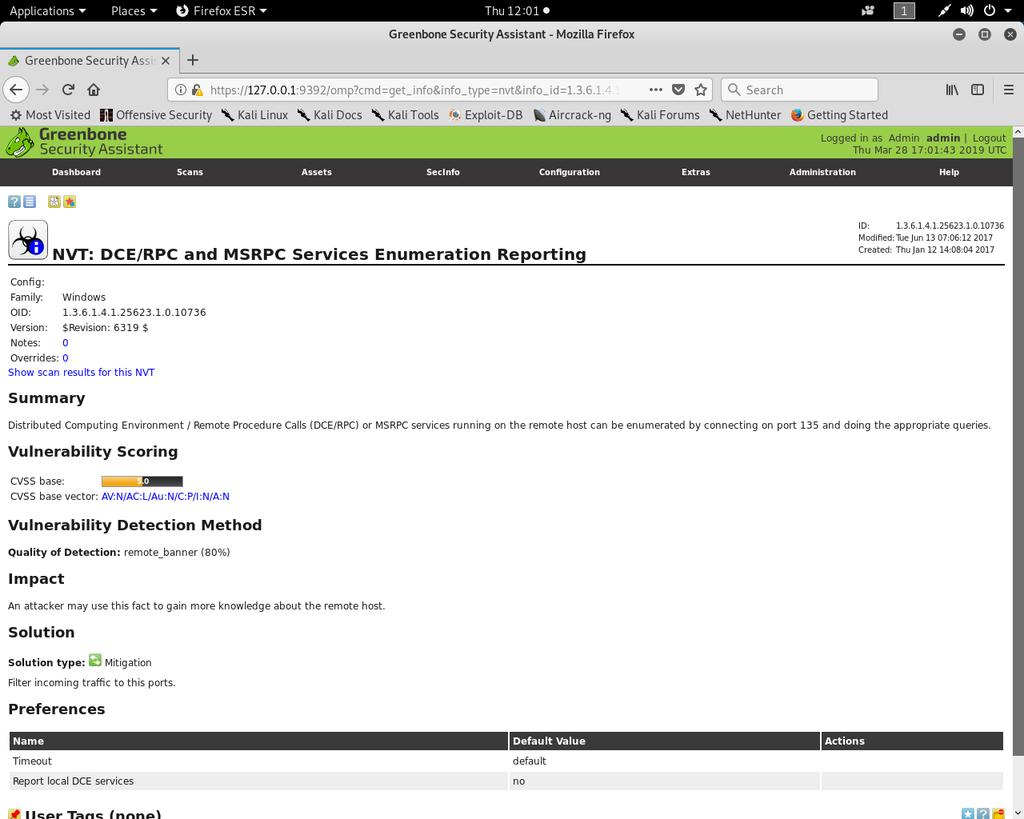
Task: Open the Firefox hamburger menu
Action: 1008,89
